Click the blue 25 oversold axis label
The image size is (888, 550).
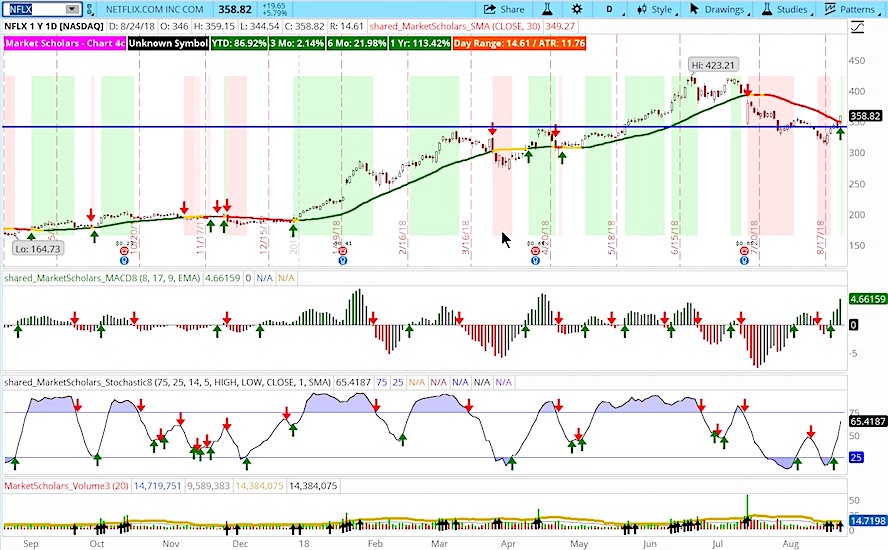click(856, 457)
